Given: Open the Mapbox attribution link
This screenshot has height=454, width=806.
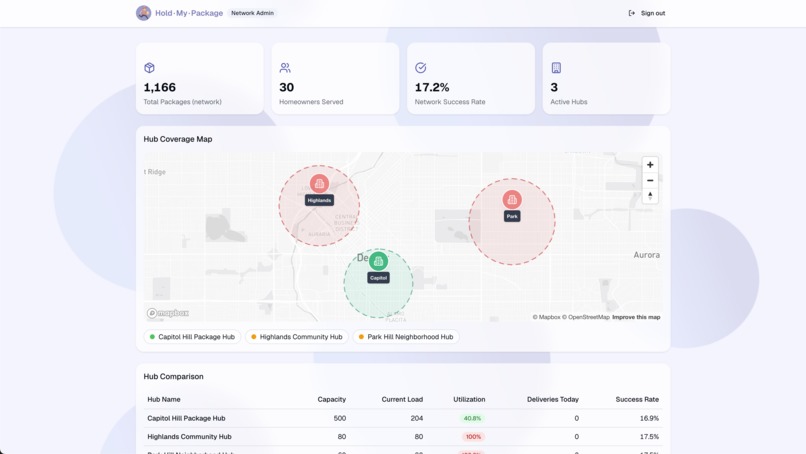Looking at the screenshot, I should click(546, 317).
